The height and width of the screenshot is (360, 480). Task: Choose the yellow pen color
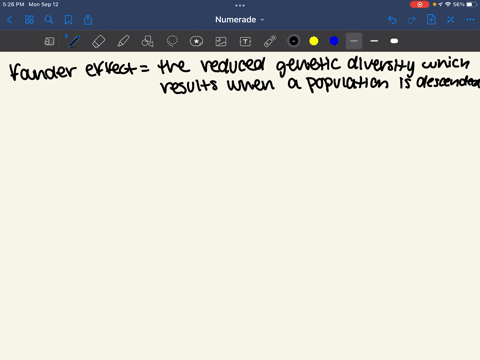[x=314, y=41]
